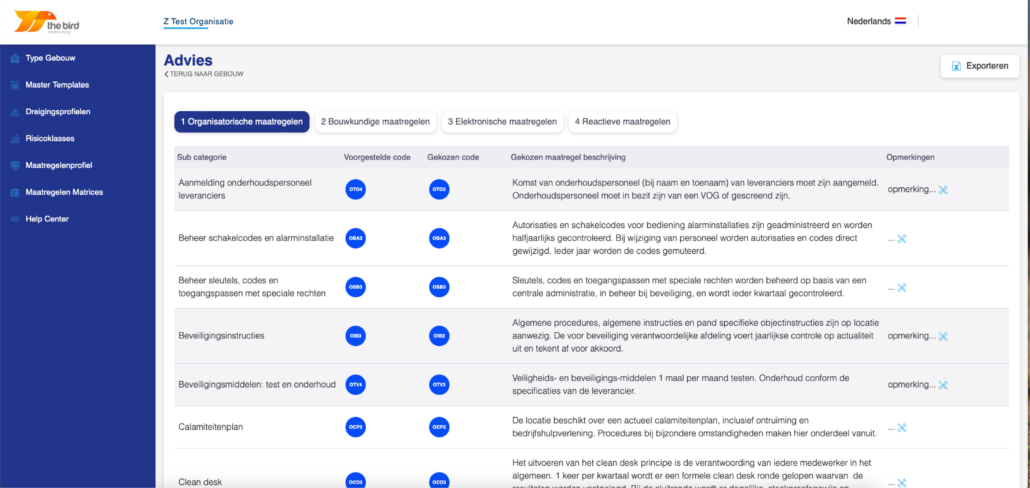This screenshot has width=1030, height=488.
Task: Edit remark for Beheer sleutels, codes row
Action: coord(901,288)
